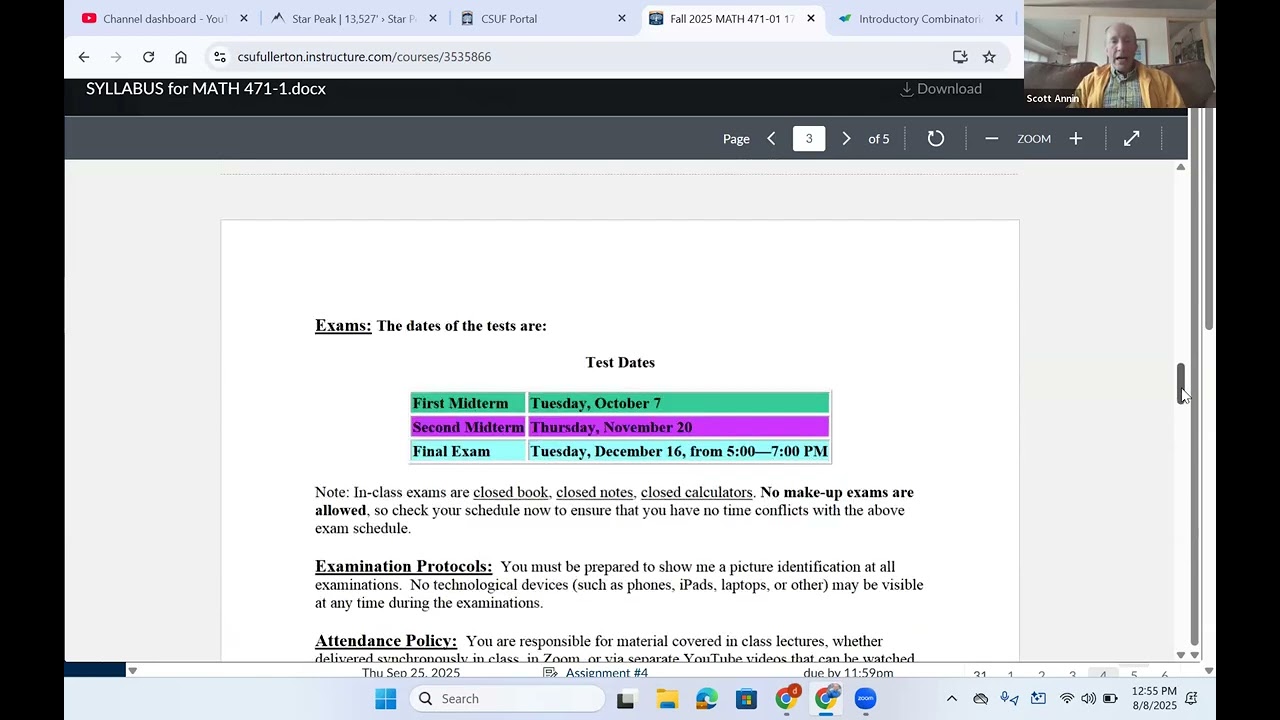
Task: Open Microsoft Store from the taskbar
Action: (747, 699)
